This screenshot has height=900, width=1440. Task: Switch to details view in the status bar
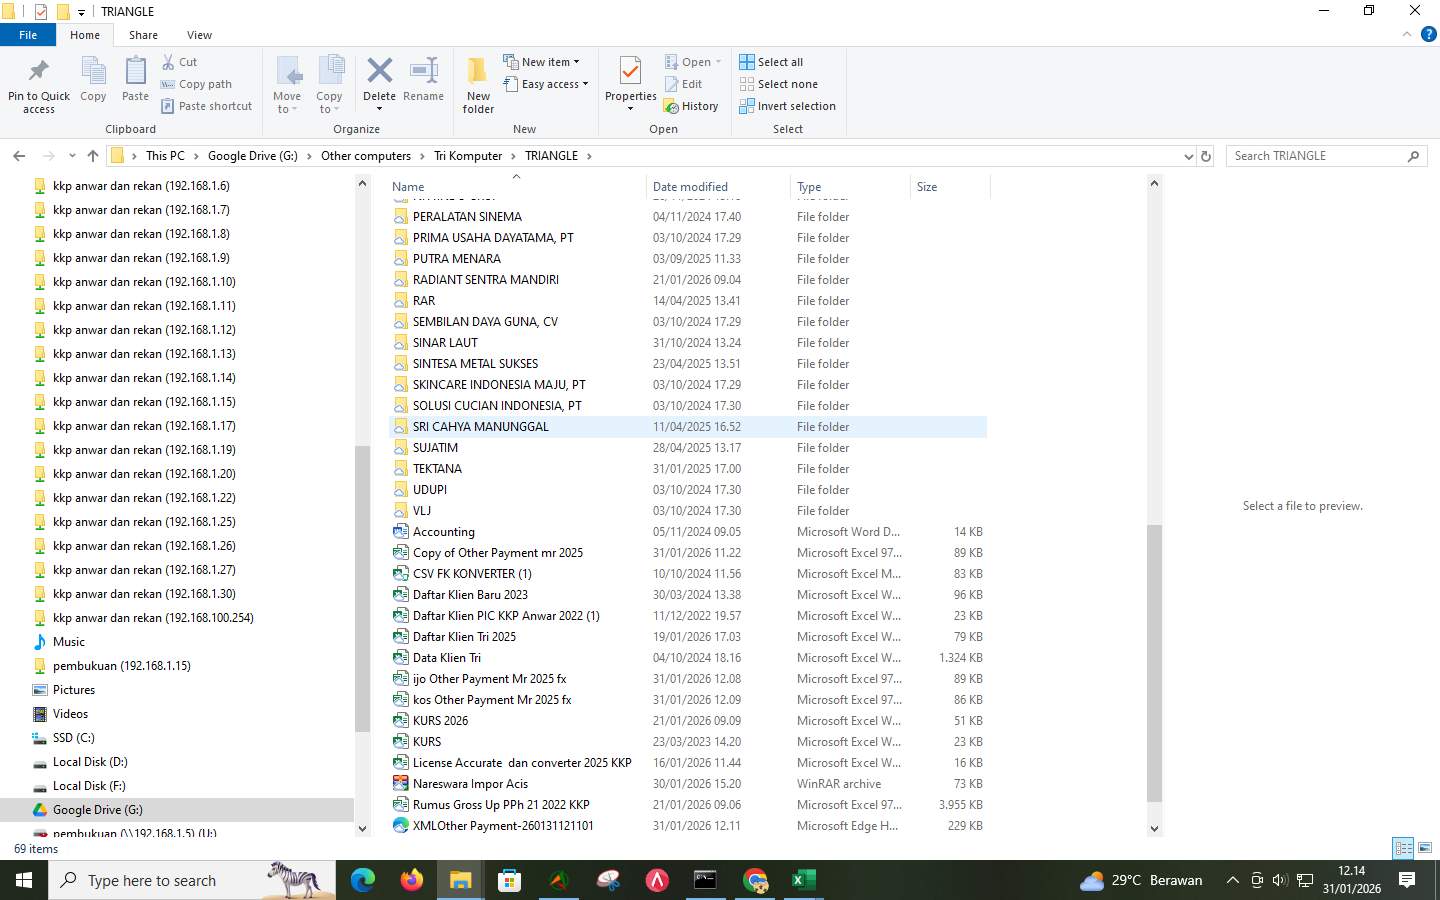click(x=1402, y=847)
